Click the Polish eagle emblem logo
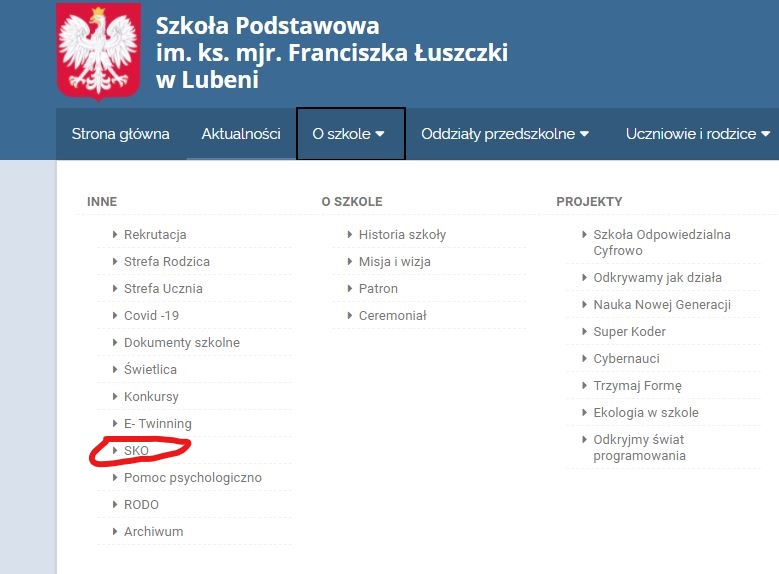 pyautogui.click(x=98, y=52)
